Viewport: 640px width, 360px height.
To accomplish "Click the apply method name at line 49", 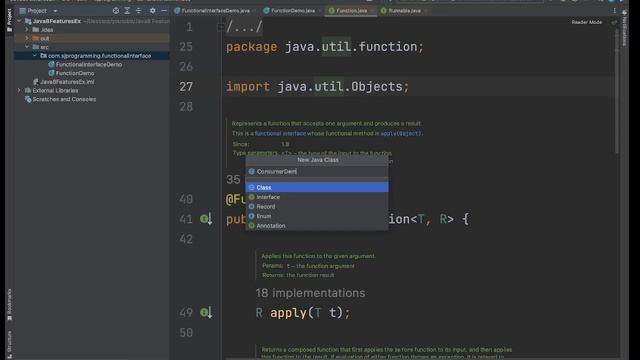I will 288,313.
